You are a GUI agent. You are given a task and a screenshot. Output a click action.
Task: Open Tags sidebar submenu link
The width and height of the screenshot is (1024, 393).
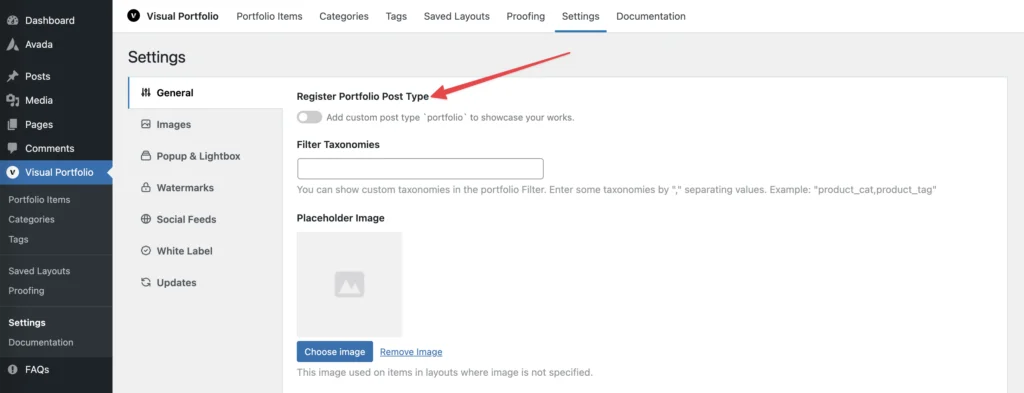coord(18,240)
